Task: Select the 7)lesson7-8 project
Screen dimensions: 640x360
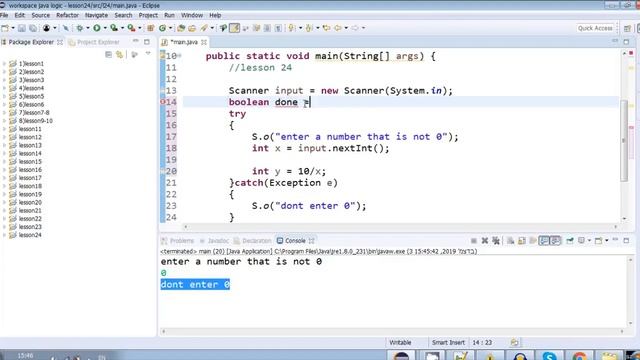Action: [x=34, y=113]
